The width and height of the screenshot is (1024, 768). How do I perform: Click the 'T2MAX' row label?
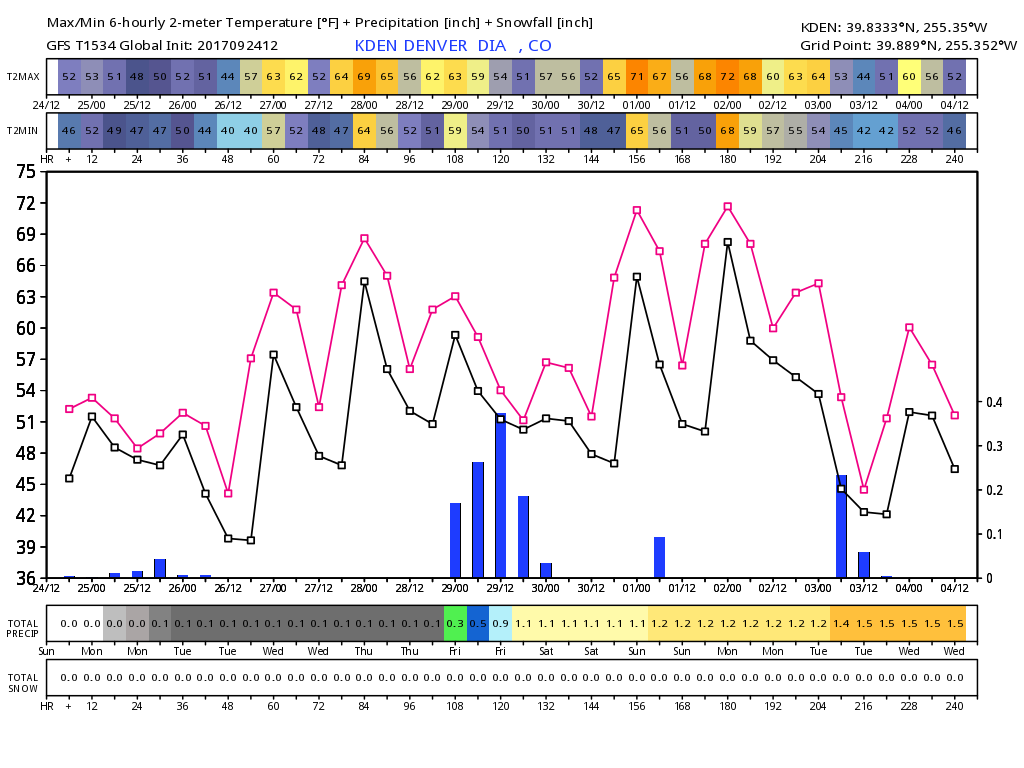click(x=24, y=76)
